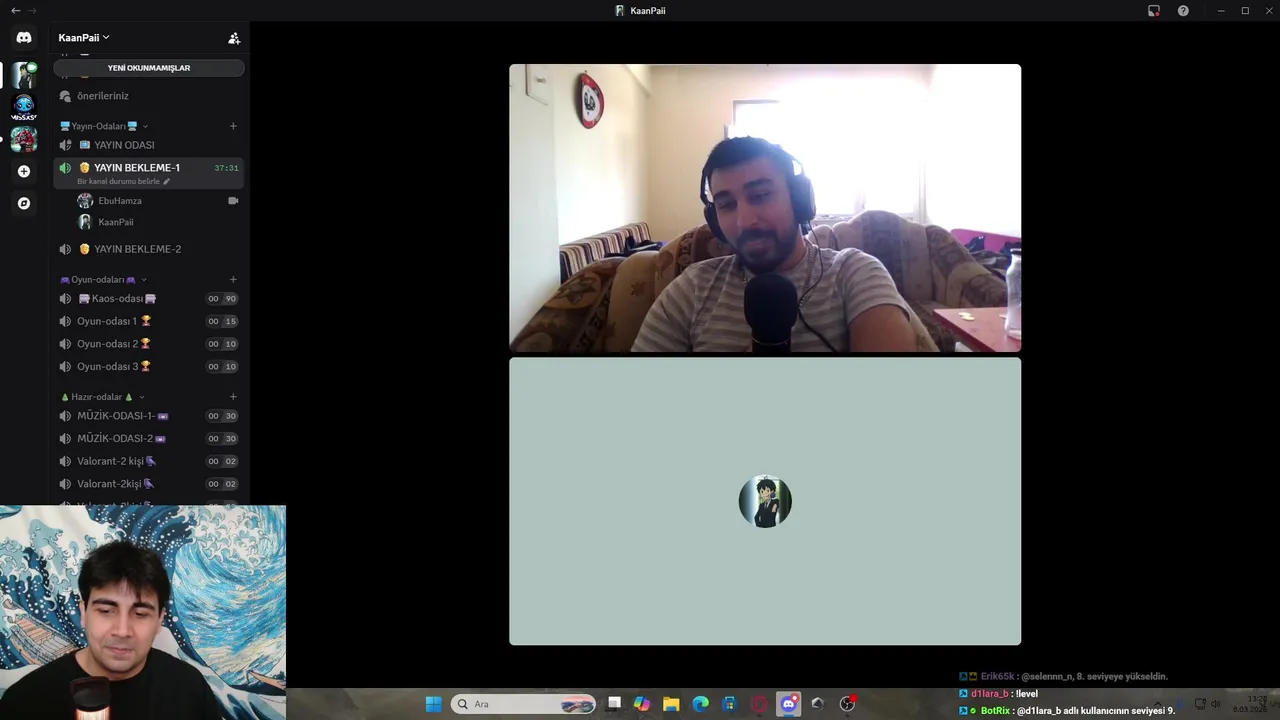Open the red avatar server icon
The width and height of the screenshot is (1280, 720).
pyautogui.click(x=24, y=139)
